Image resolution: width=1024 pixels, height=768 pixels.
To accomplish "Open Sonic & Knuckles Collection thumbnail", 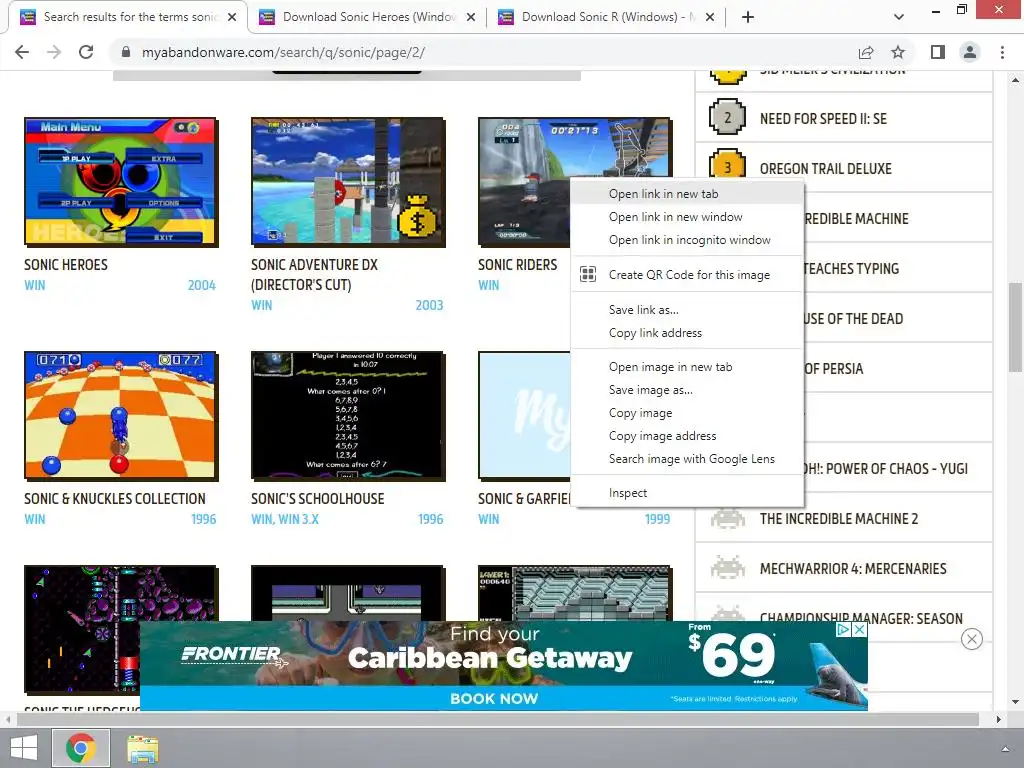I will 121,415.
